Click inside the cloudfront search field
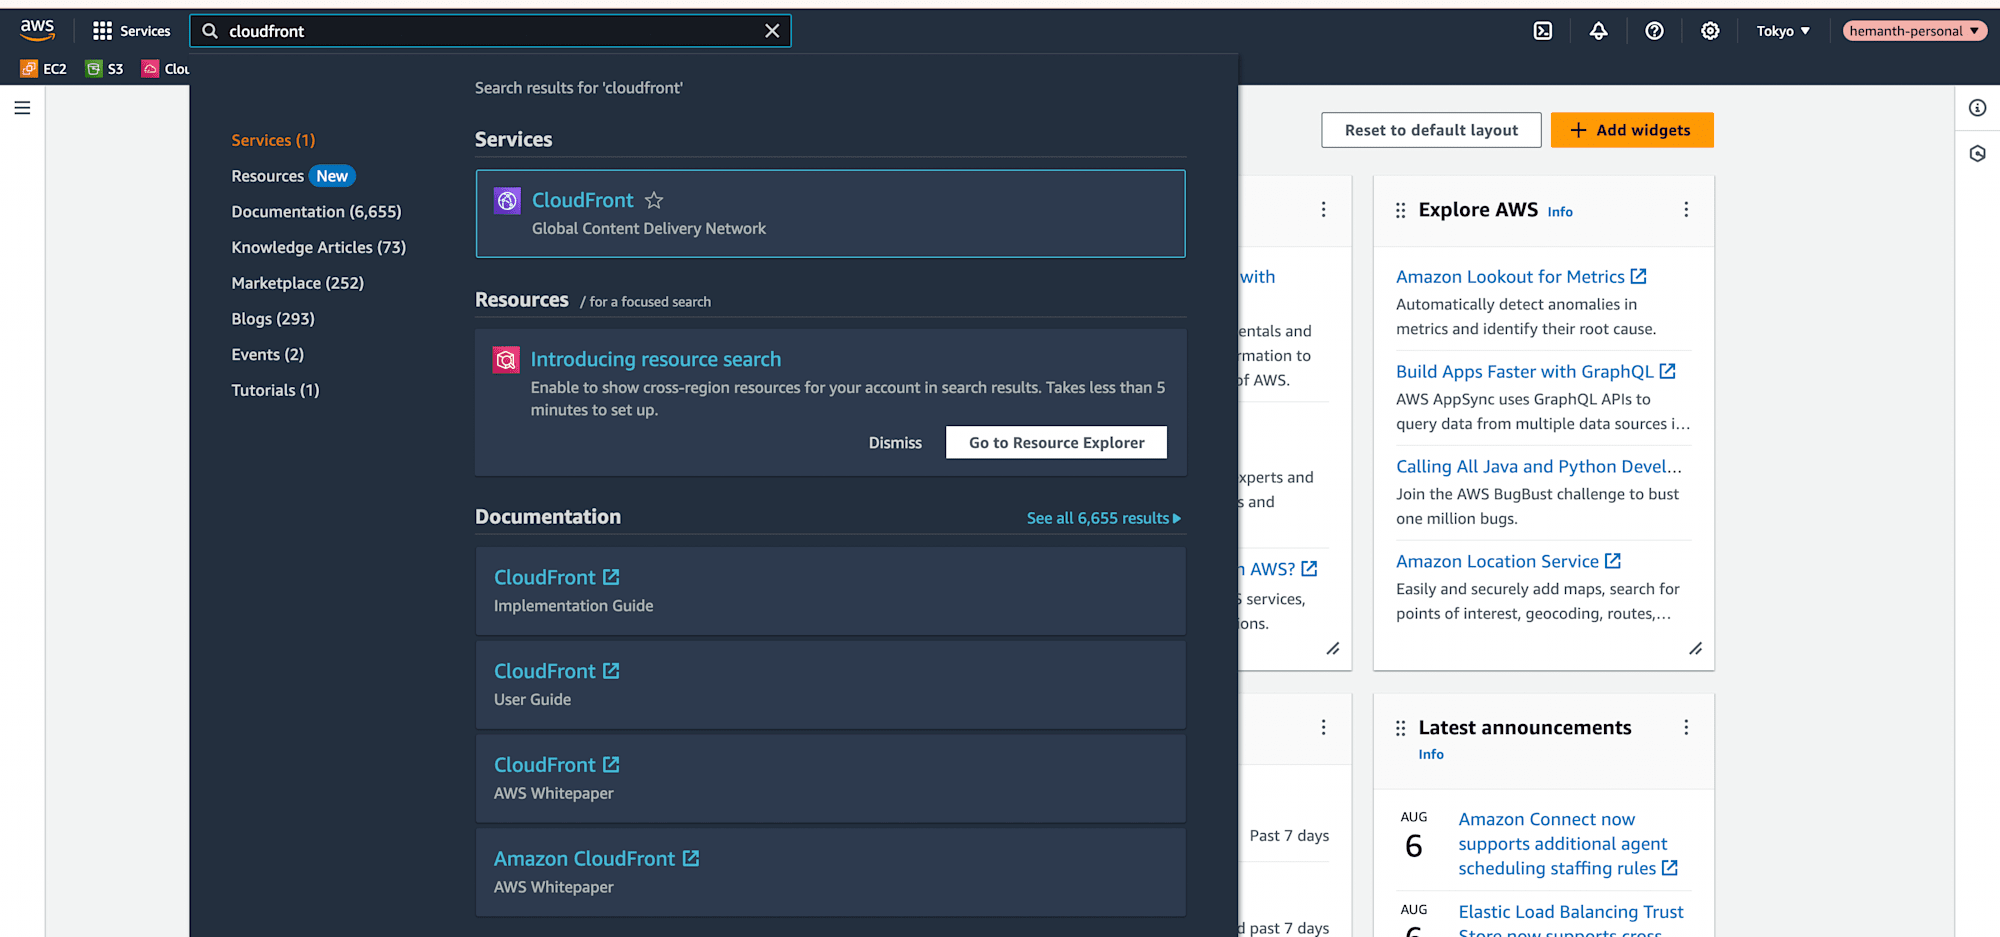 click(490, 31)
